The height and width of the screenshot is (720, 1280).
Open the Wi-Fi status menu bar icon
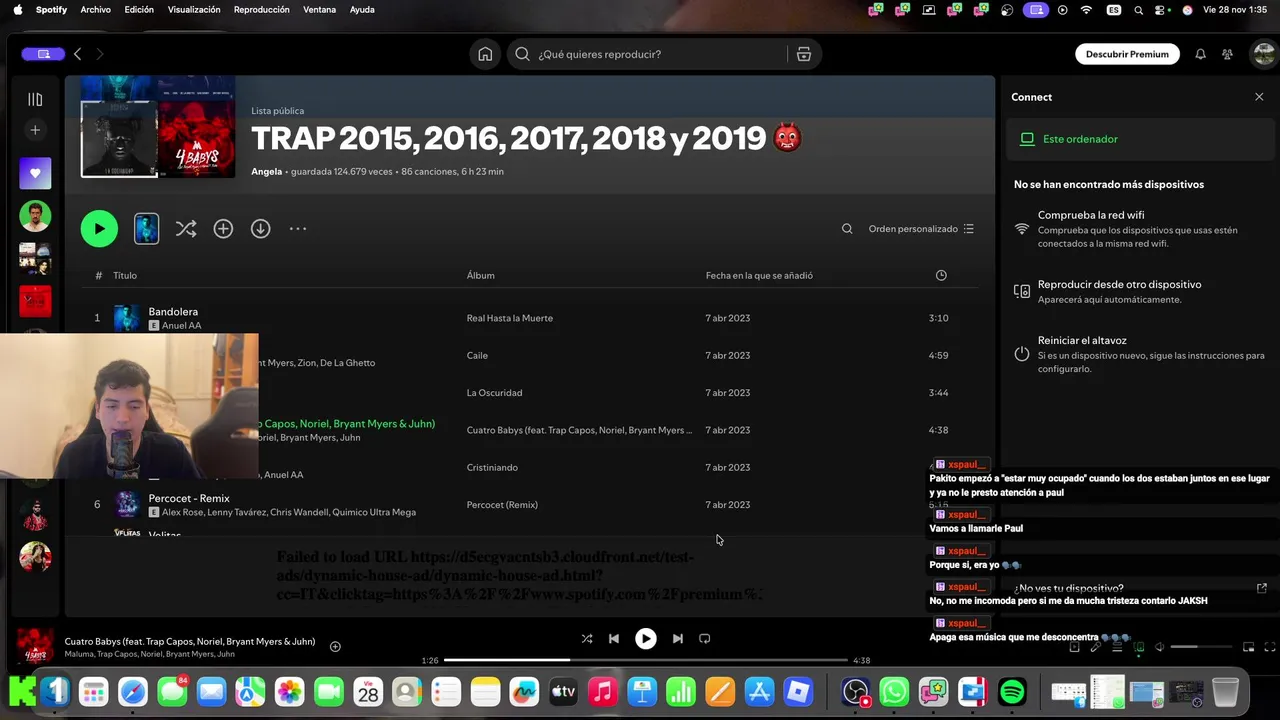coord(1087,10)
